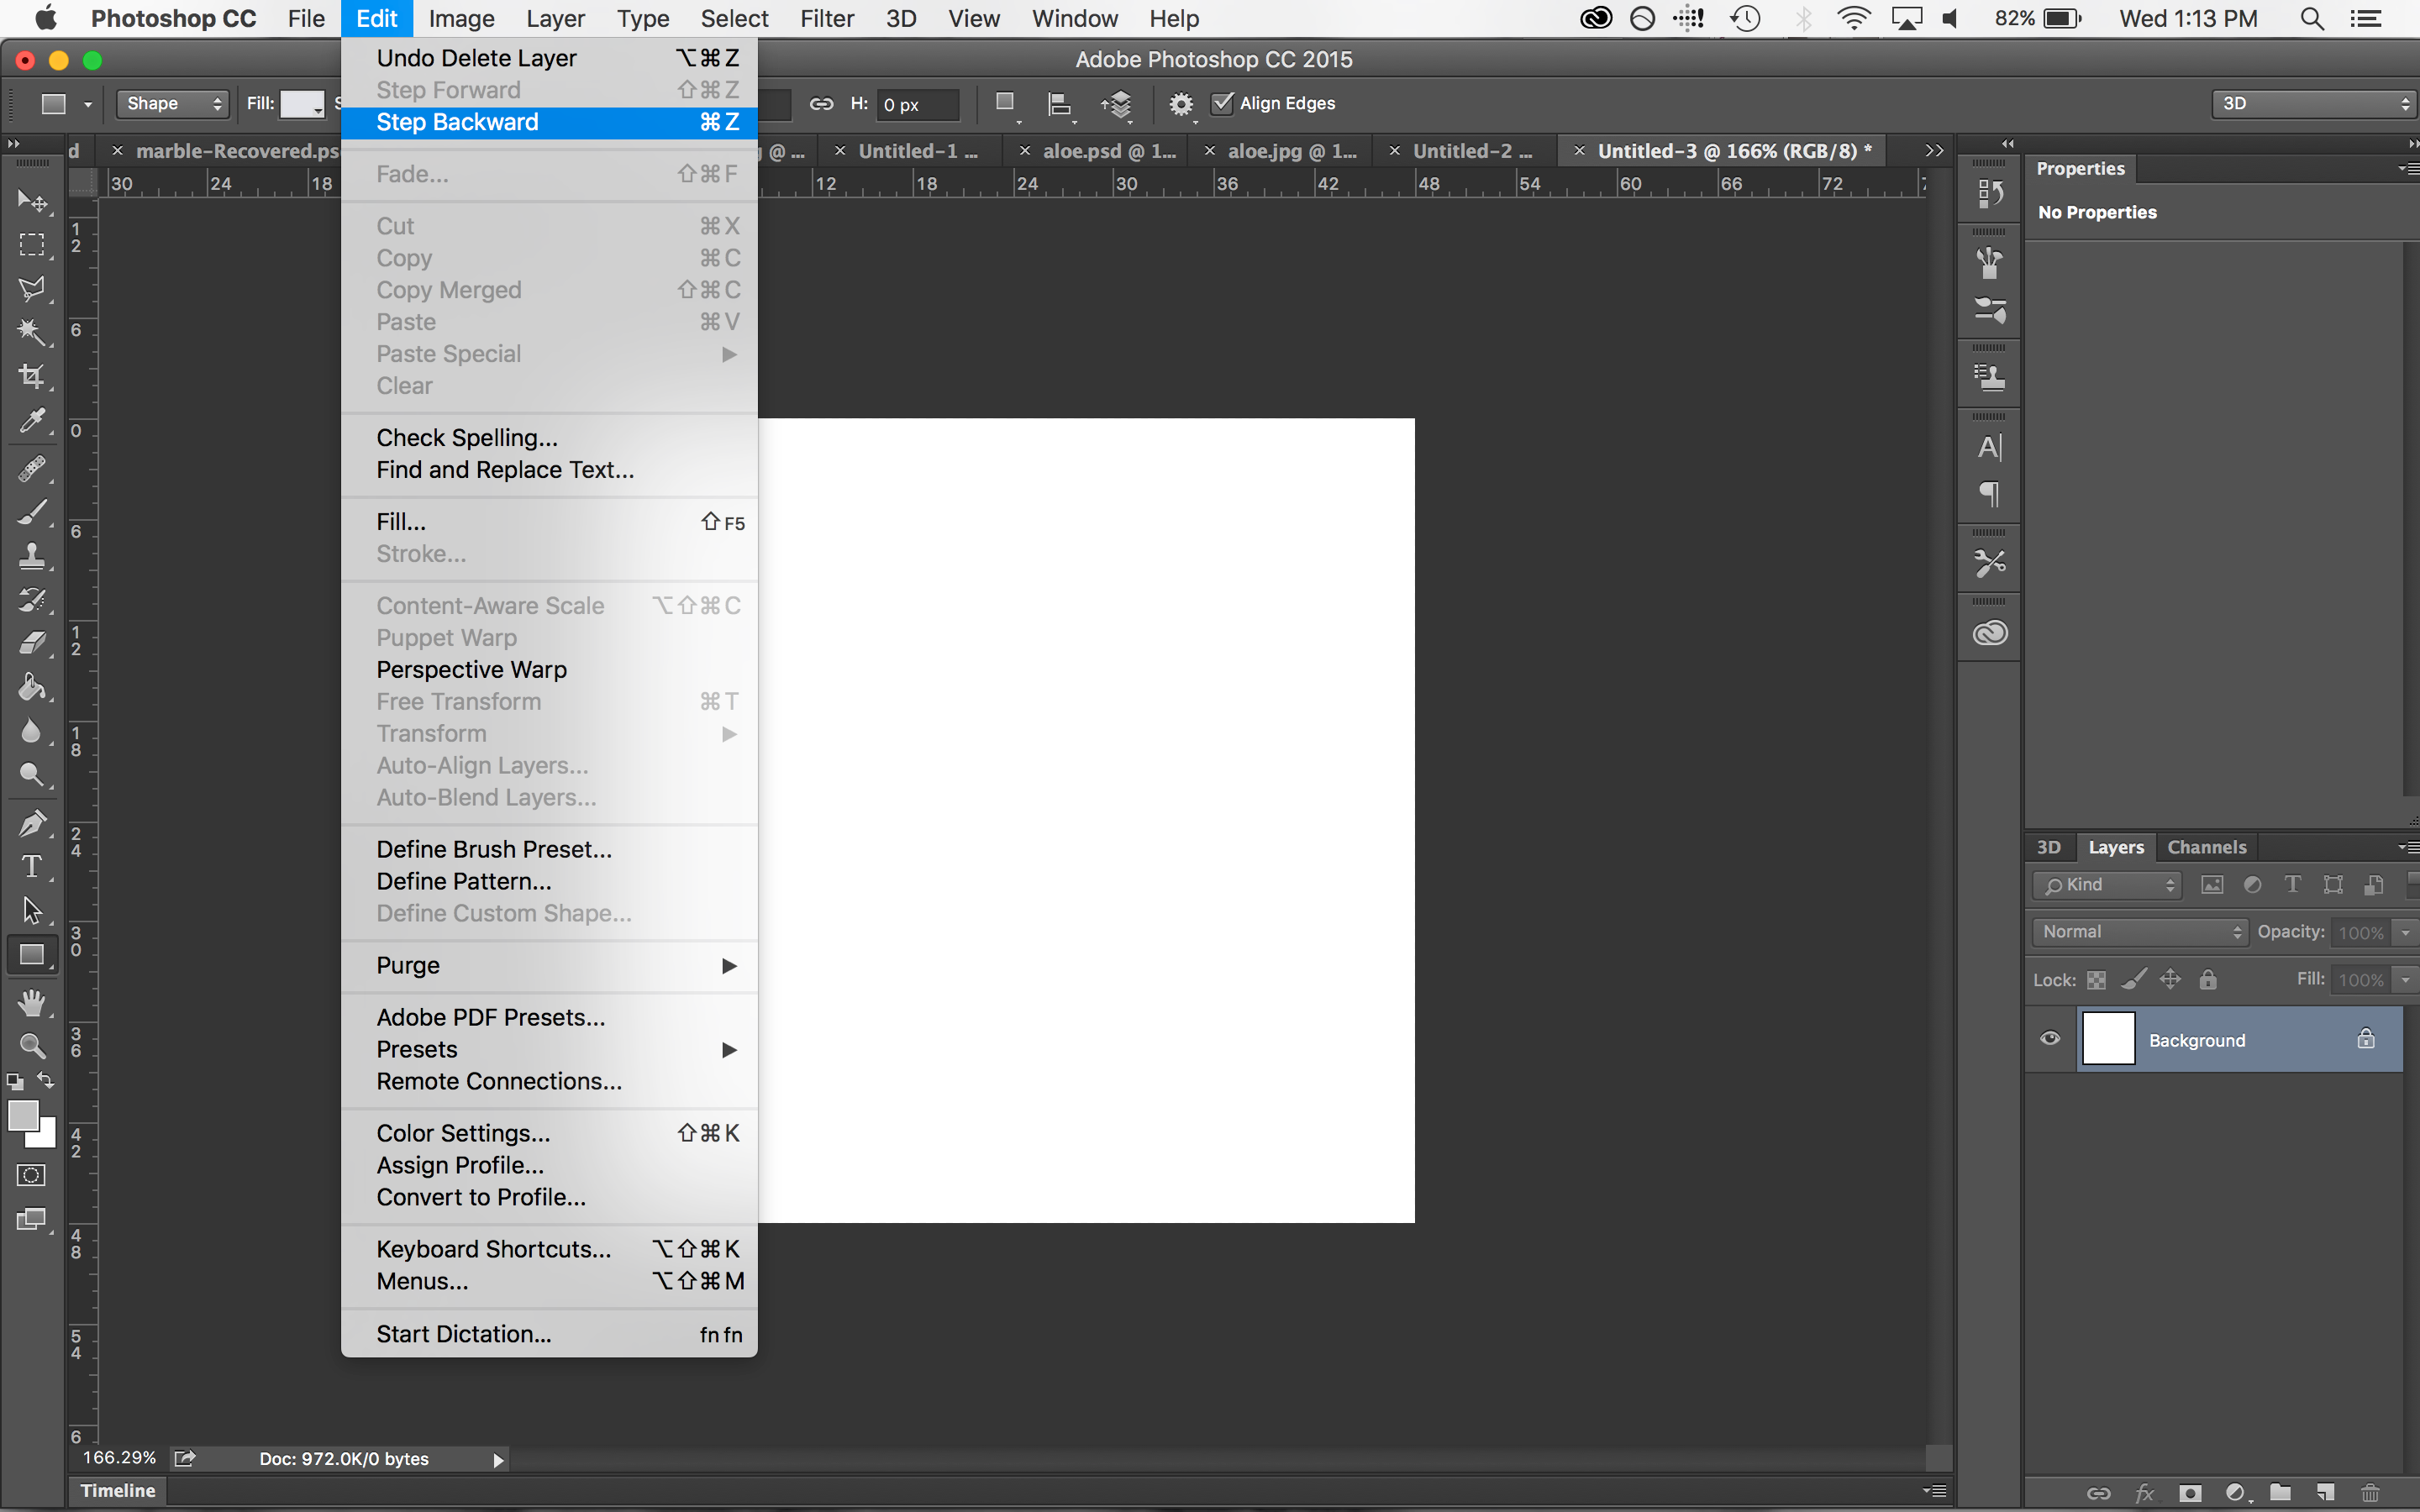Select the Move tool

pos(32,201)
